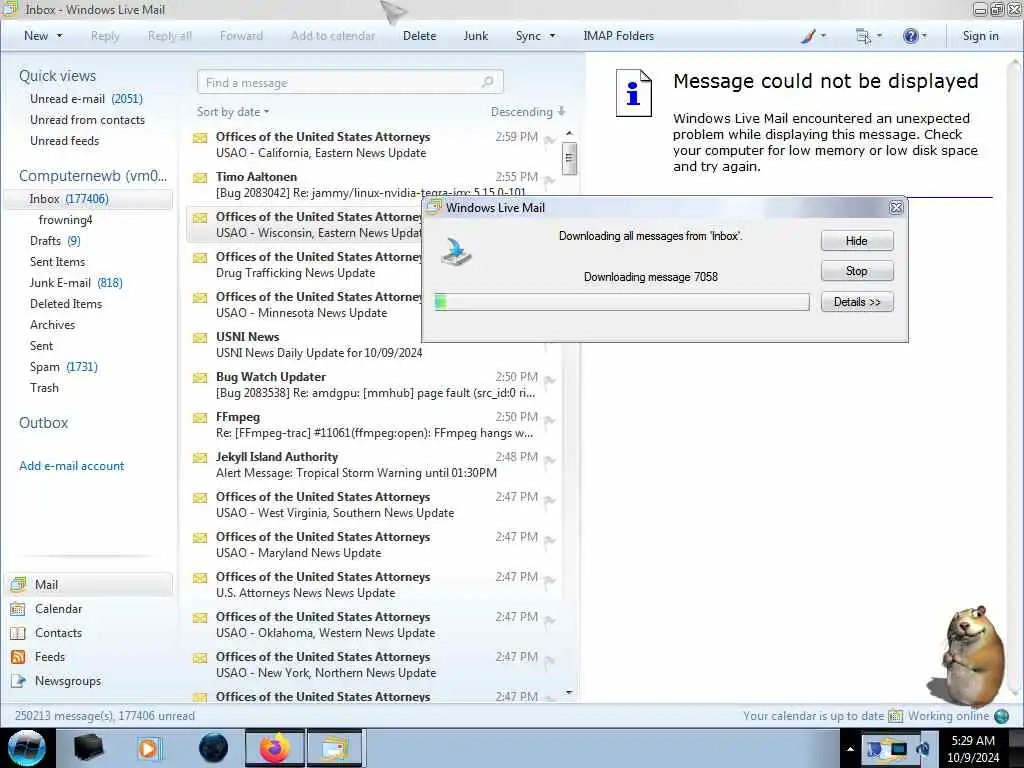Open Firefox from the taskbar

(x=275, y=748)
